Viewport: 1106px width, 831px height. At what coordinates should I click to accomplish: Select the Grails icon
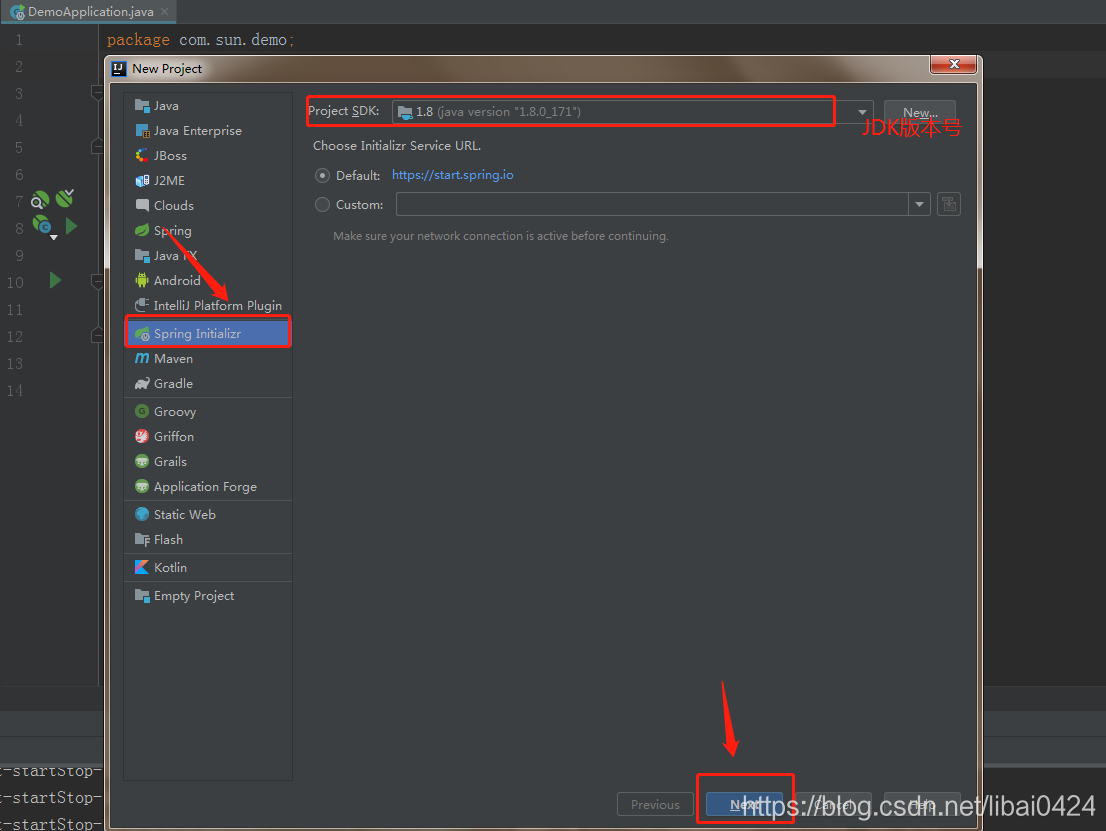click(x=142, y=461)
